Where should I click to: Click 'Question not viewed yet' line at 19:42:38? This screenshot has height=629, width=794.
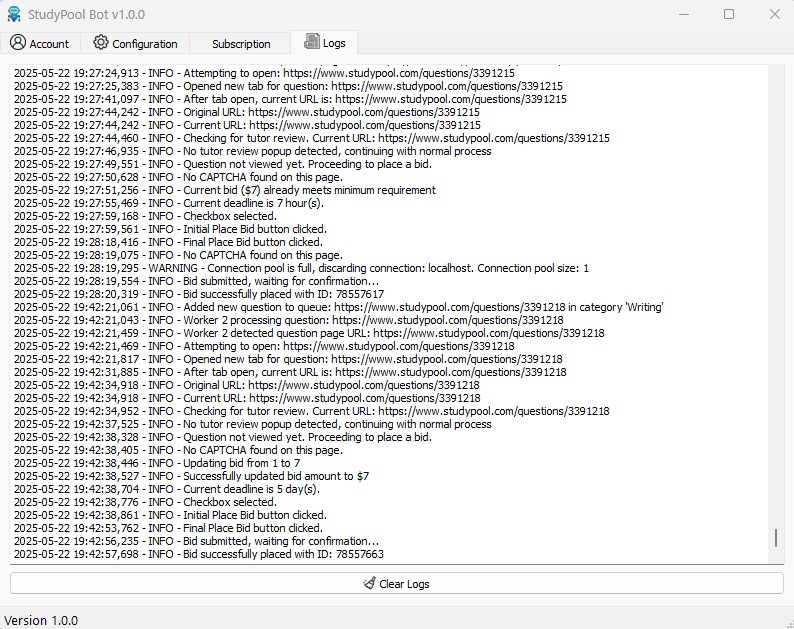tap(223, 437)
